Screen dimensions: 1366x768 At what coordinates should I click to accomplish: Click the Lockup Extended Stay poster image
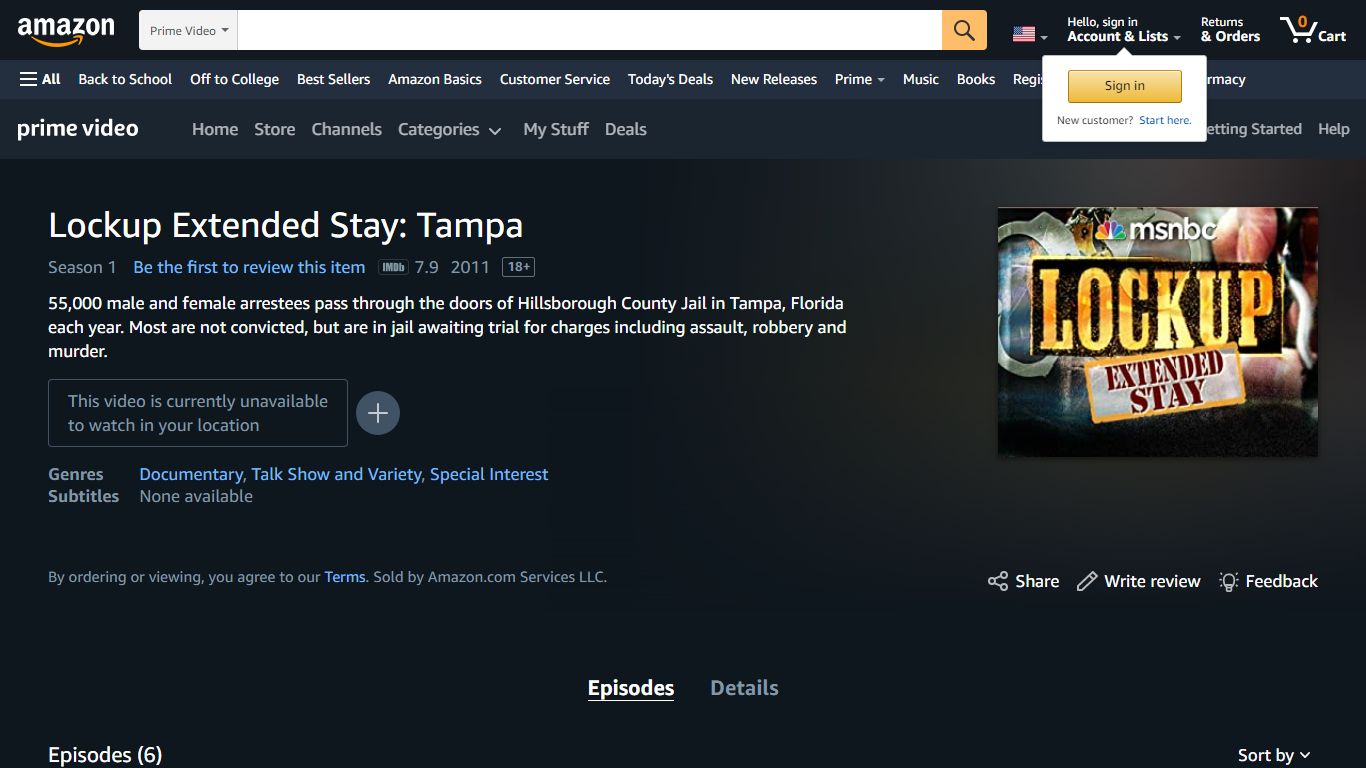click(1158, 332)
